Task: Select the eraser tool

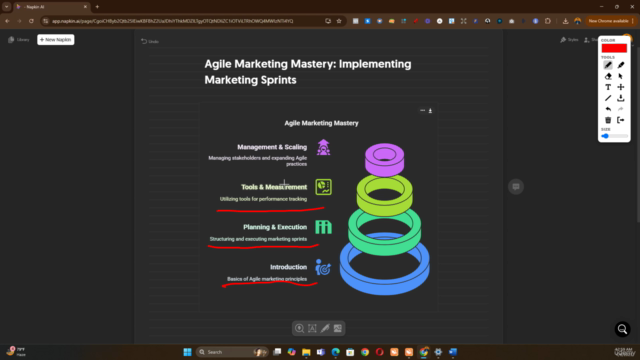Action: coord(608,76)
